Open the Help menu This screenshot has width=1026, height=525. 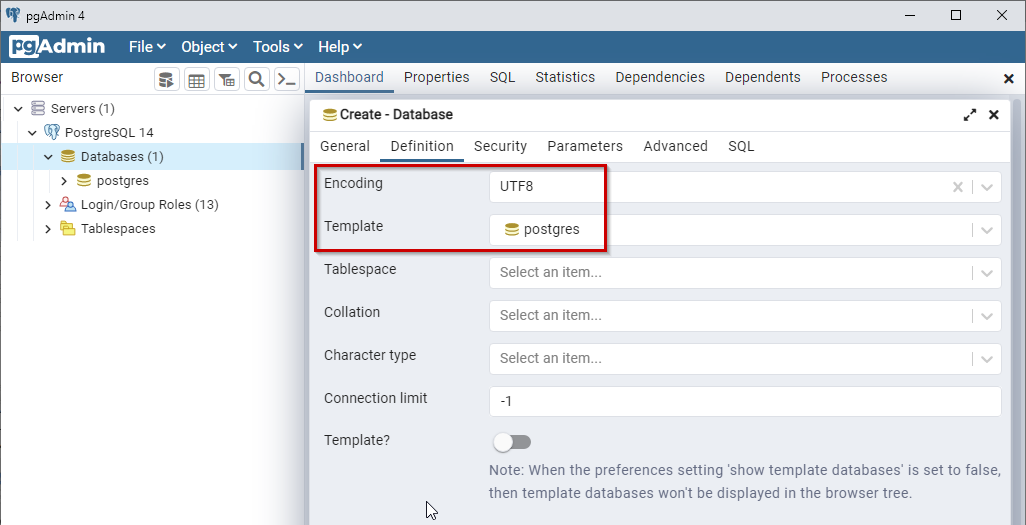click(x=339, y=46)
